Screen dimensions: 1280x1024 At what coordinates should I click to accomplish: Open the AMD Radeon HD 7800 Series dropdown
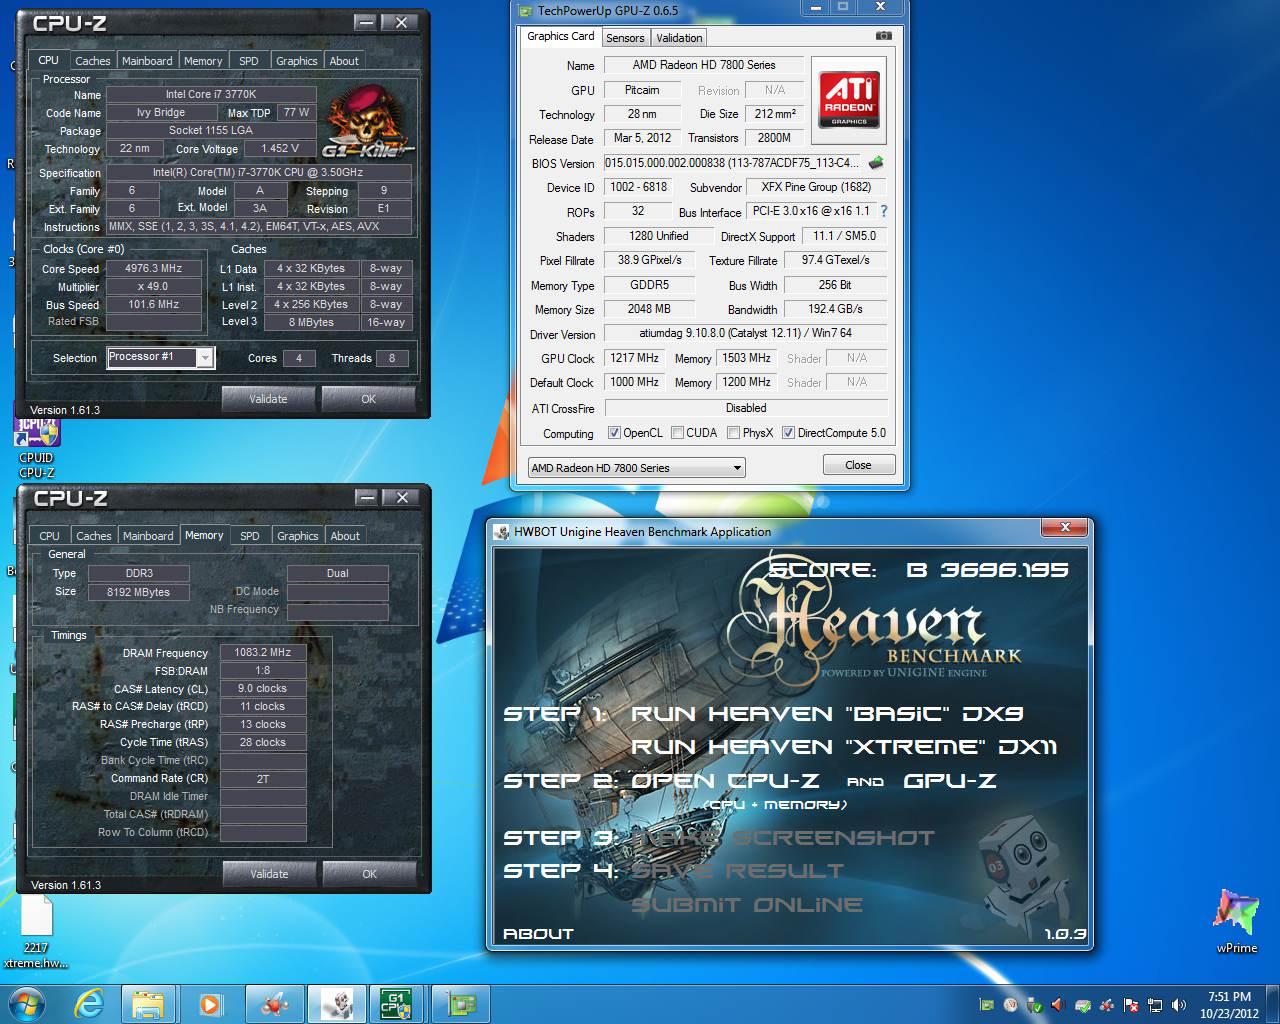point(636,467)
